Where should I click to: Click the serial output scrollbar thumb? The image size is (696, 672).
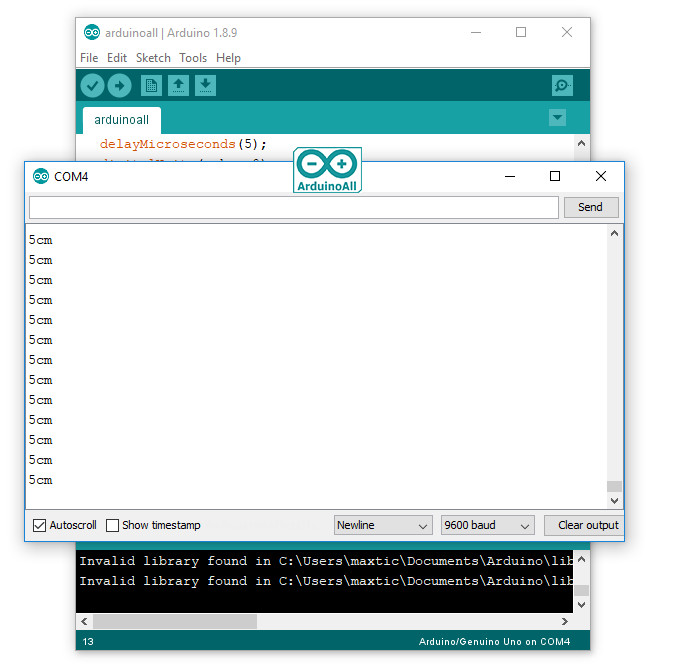pos(614,486)
